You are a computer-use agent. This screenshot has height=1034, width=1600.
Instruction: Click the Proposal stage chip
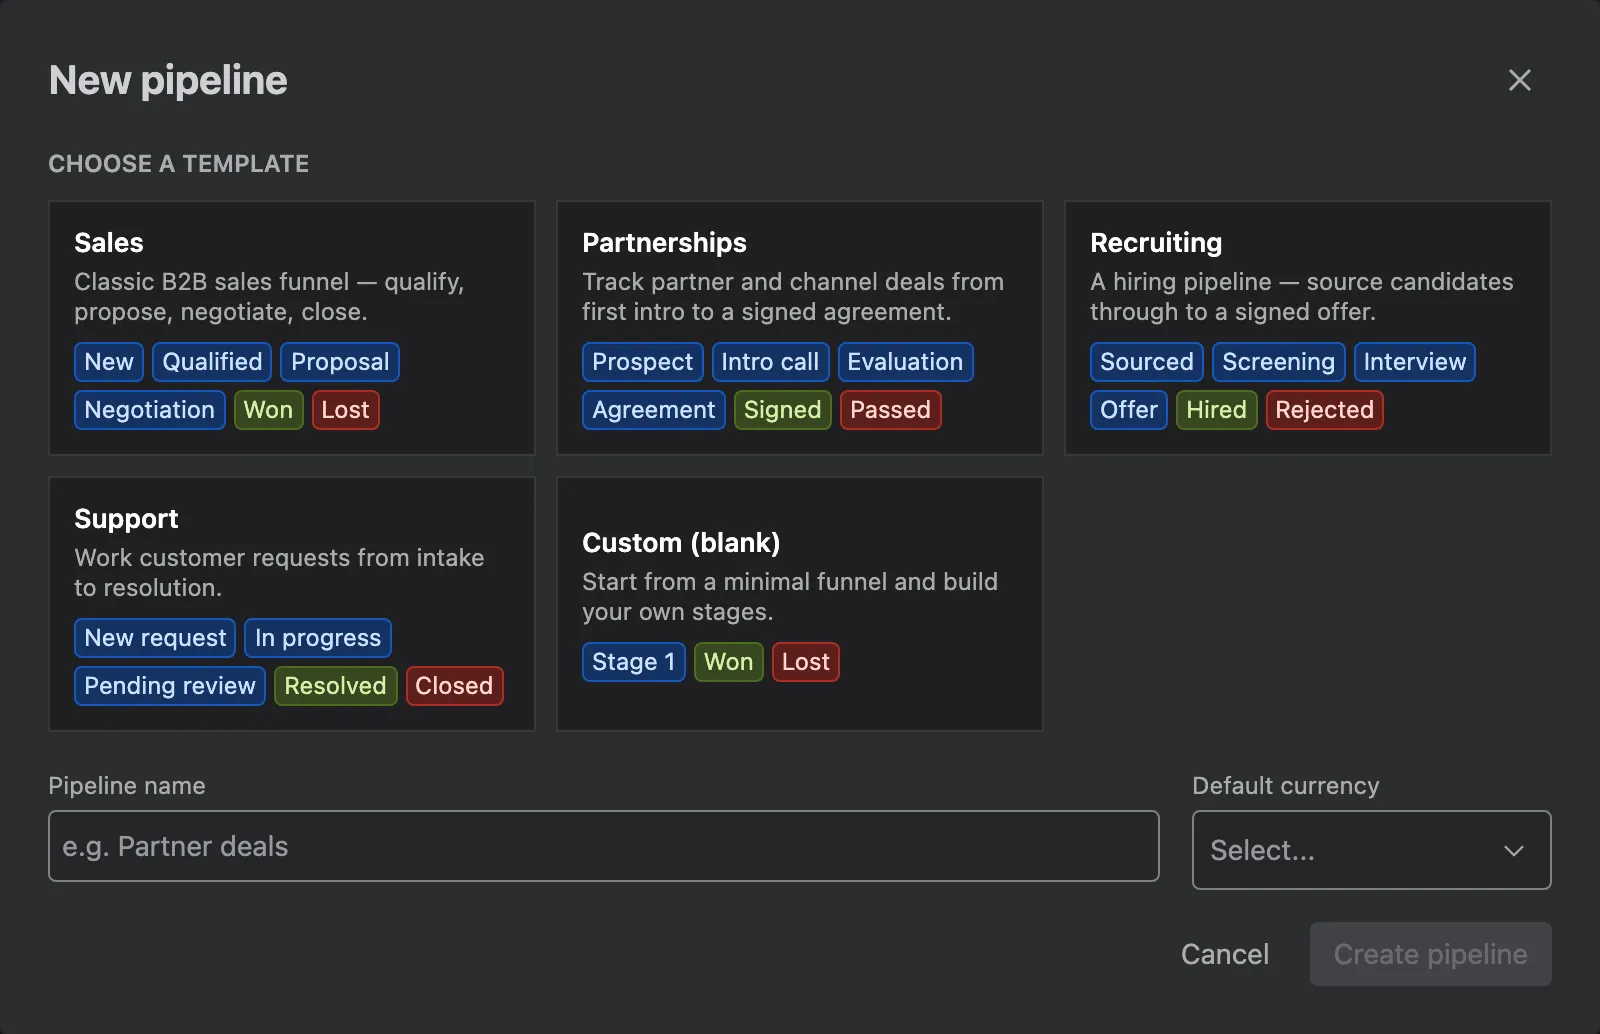click(340, 362)
